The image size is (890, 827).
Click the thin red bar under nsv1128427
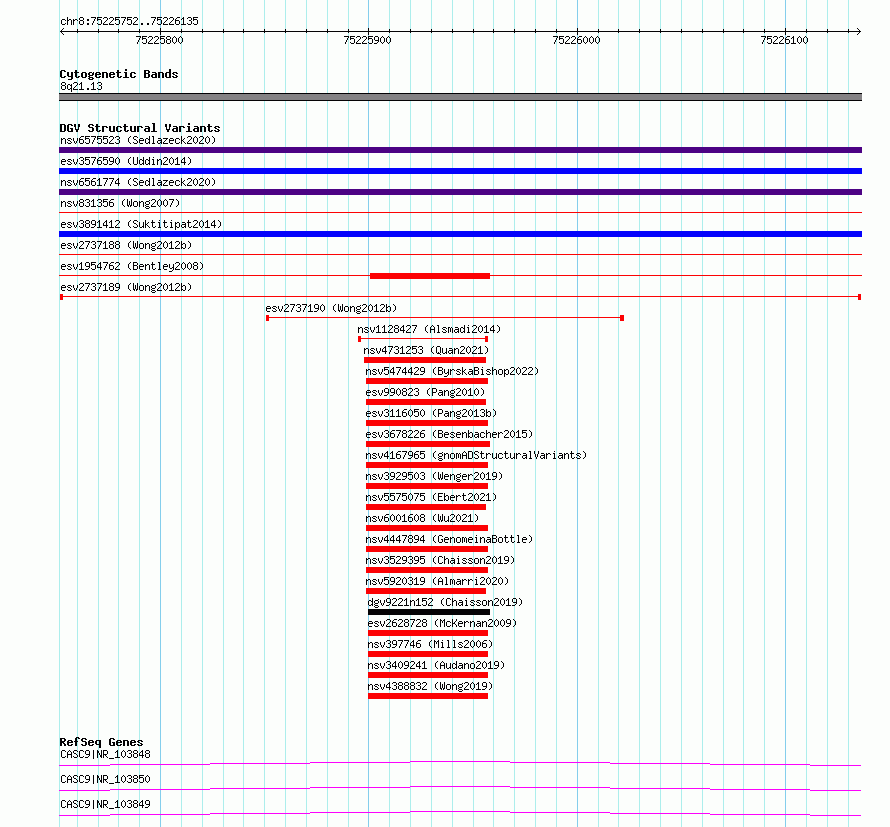point(423,339)
